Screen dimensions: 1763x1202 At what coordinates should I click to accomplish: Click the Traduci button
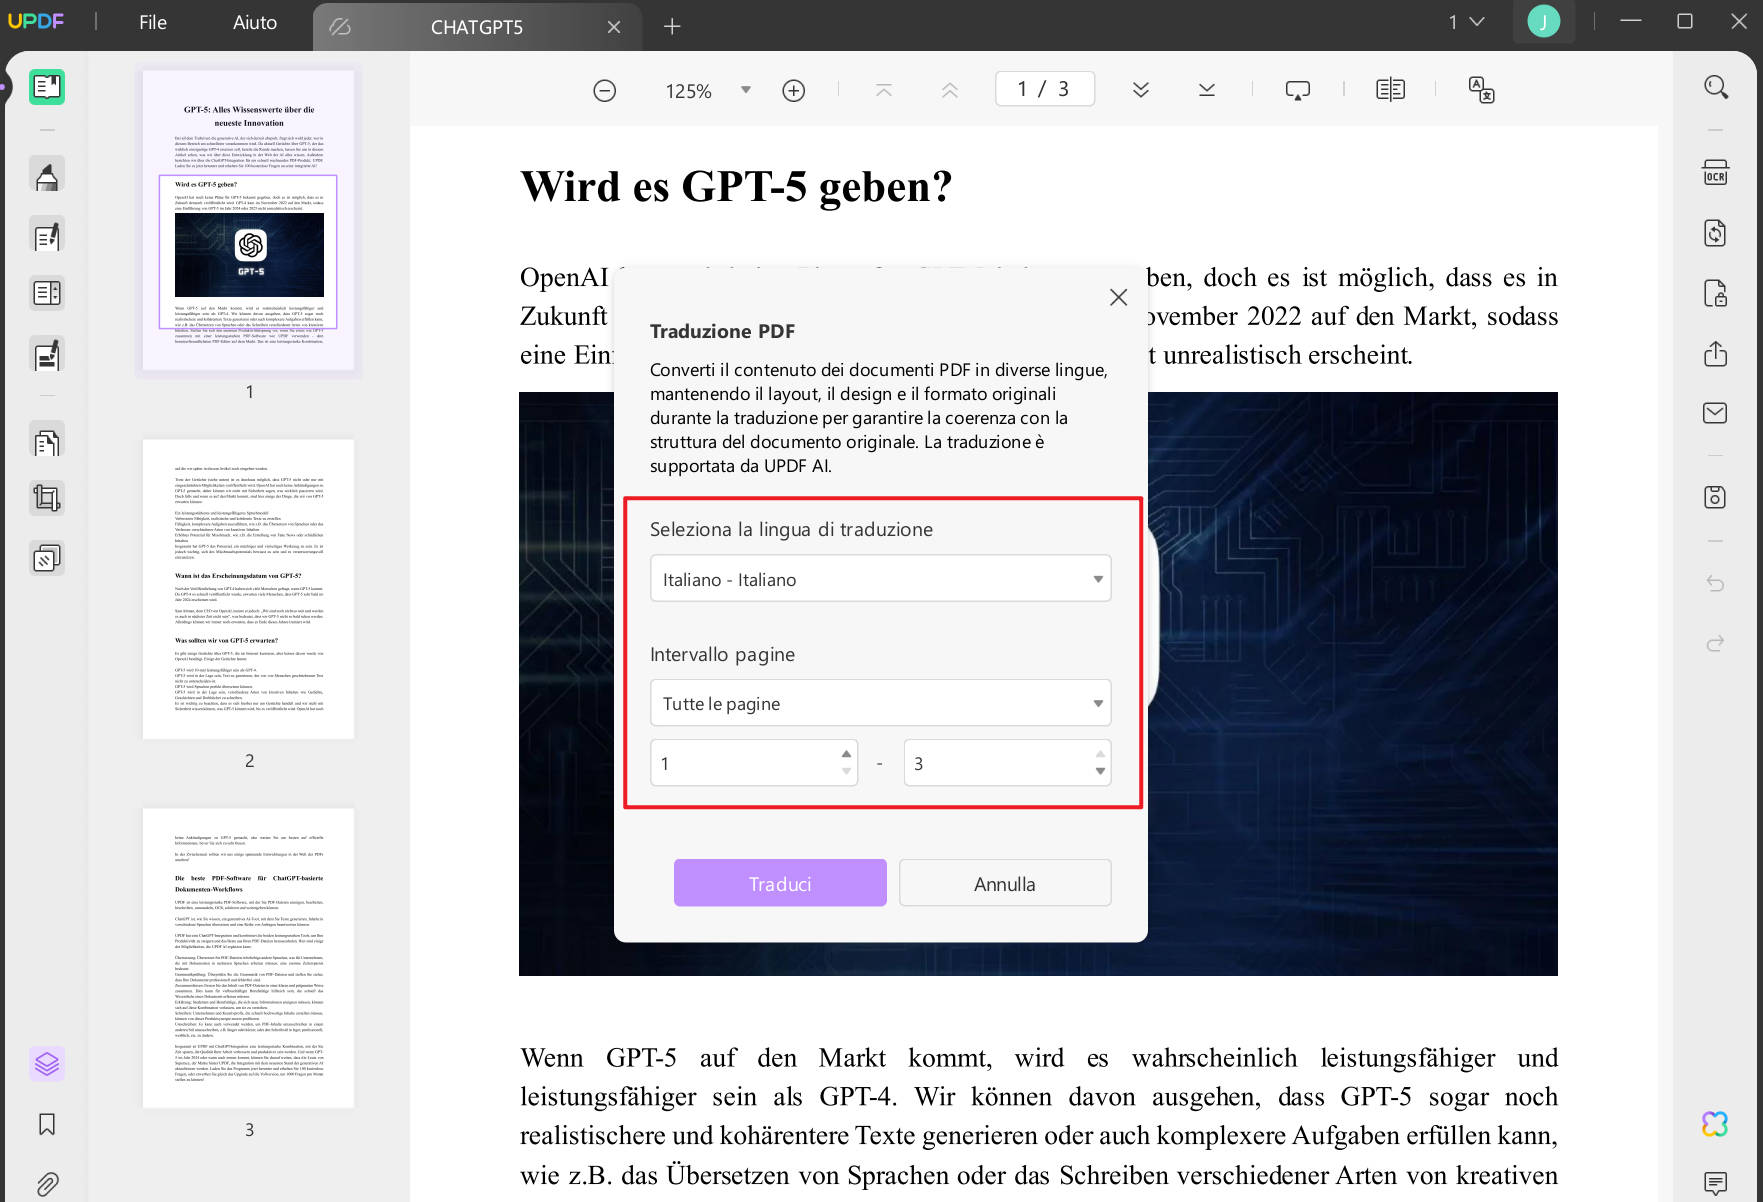pyautogui.click(x=780, y=883)
